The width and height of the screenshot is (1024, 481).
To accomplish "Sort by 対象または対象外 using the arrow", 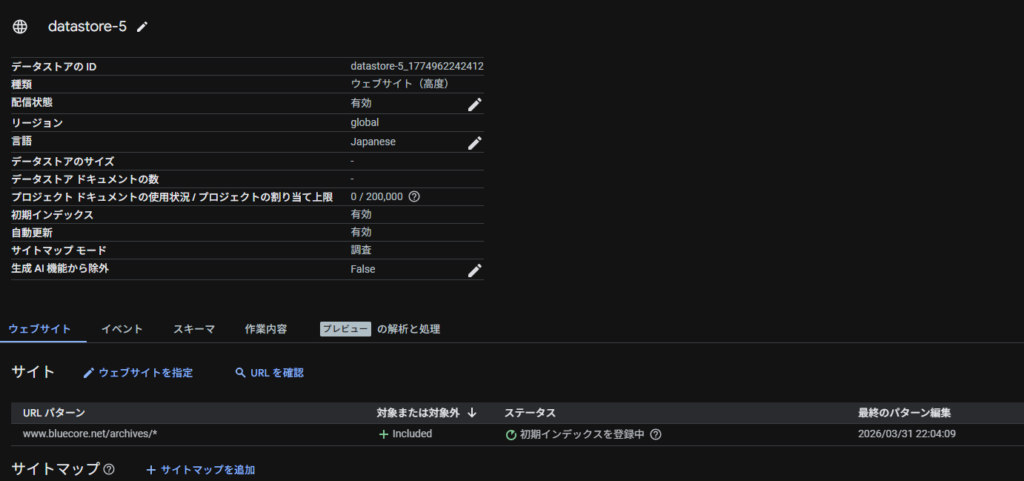I will 472,413.
